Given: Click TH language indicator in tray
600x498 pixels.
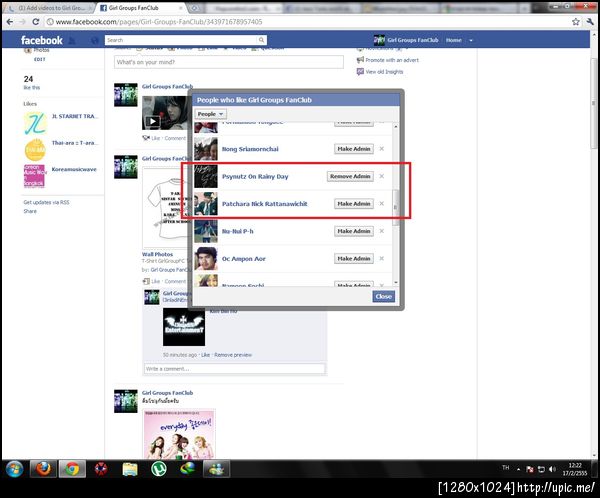Looking at the screenshot, I should tap(505, 468).
